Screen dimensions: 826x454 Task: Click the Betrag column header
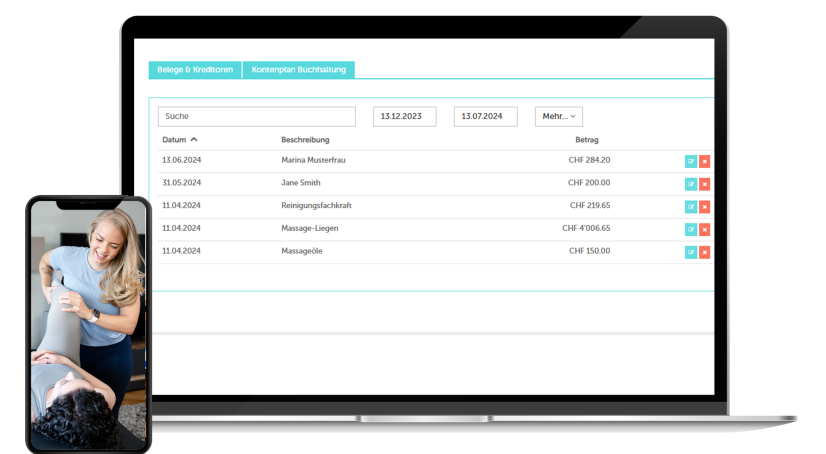[x=586, y=140]
